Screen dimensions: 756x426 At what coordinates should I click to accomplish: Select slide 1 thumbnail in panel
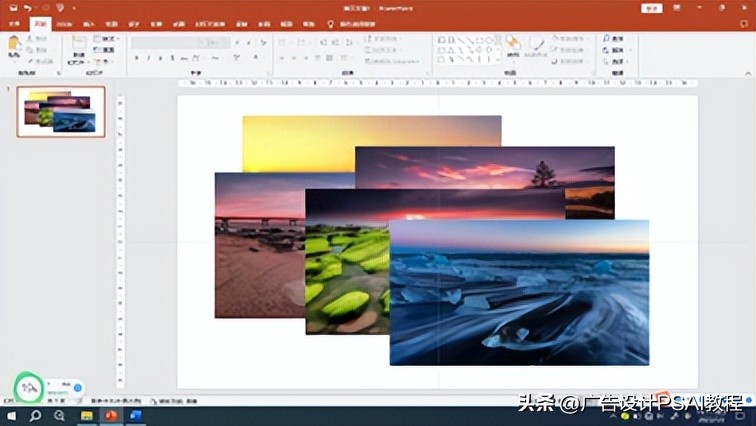61,111
